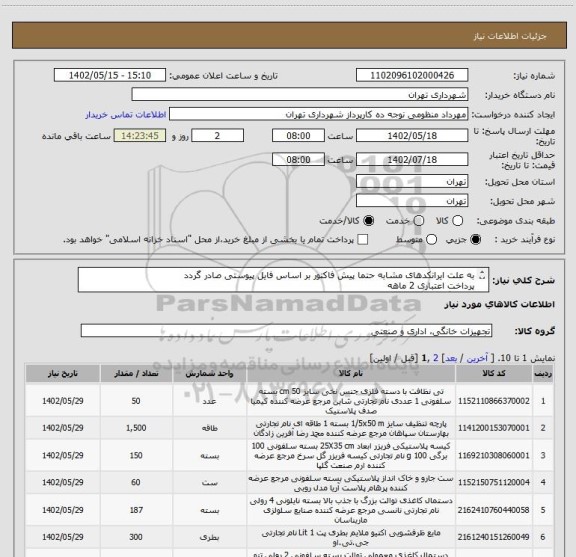Image resolution: width=576 pixels, height=557 pixels.
Task: Toggle the اسناد خزانه اسلامی payment checkbox
Action: (363, 240)
